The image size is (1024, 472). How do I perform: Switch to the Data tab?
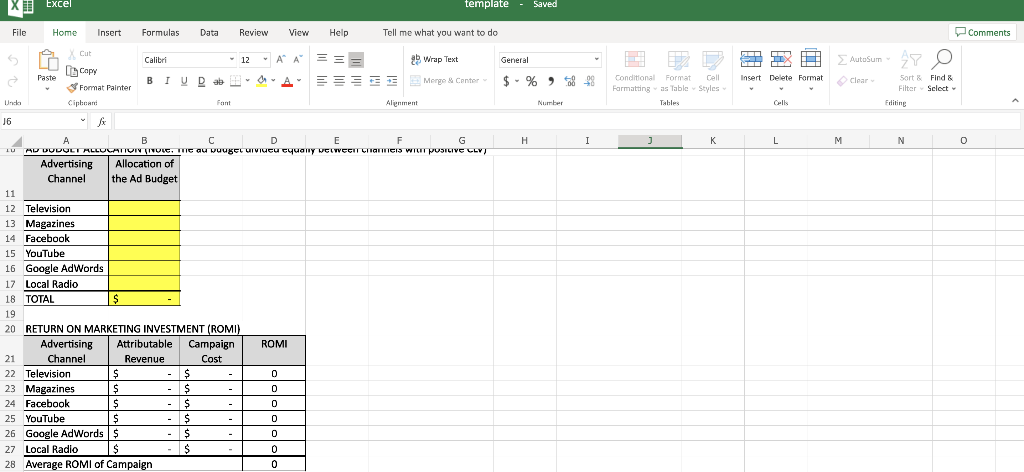(209, 33)
